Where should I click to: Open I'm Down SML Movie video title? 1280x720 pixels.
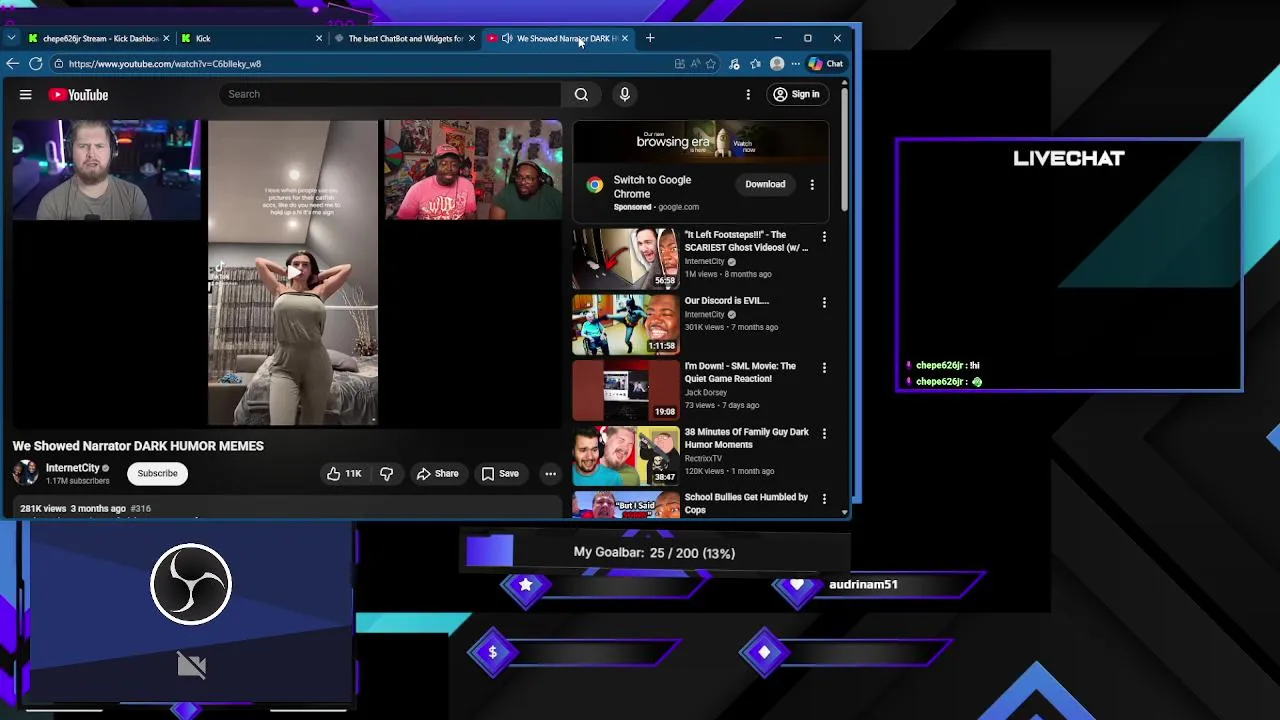tap(740, 372)
